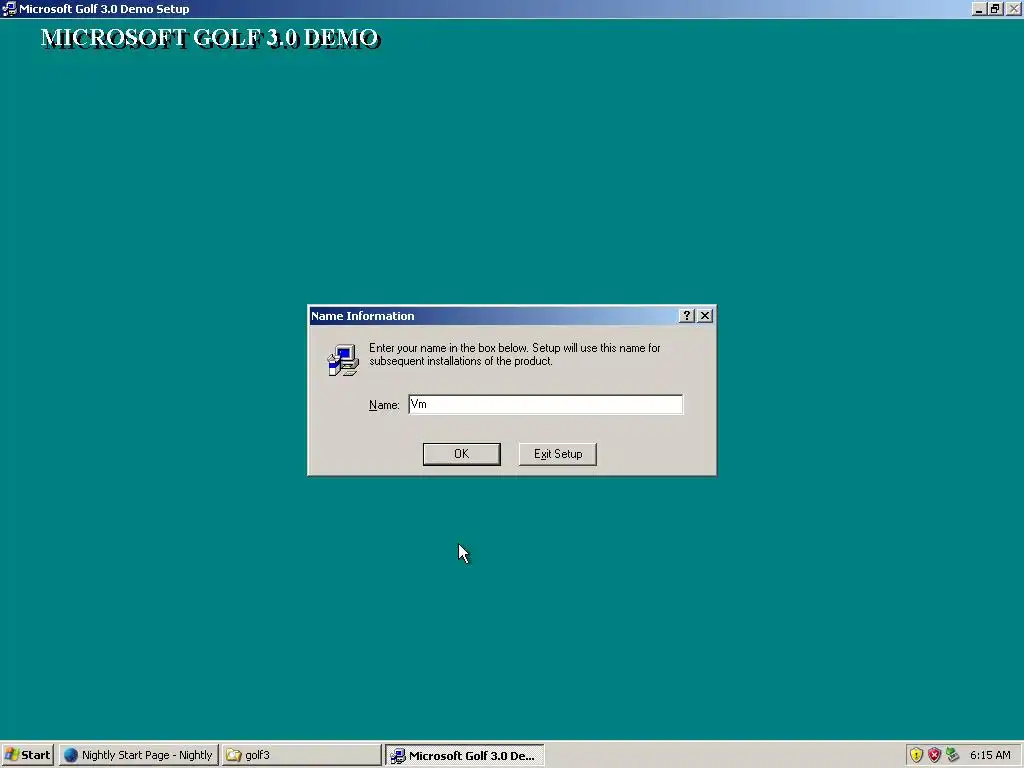Open the golf3 folder from the taskbar
This screenshot has width=1024, height=768.
301,755
